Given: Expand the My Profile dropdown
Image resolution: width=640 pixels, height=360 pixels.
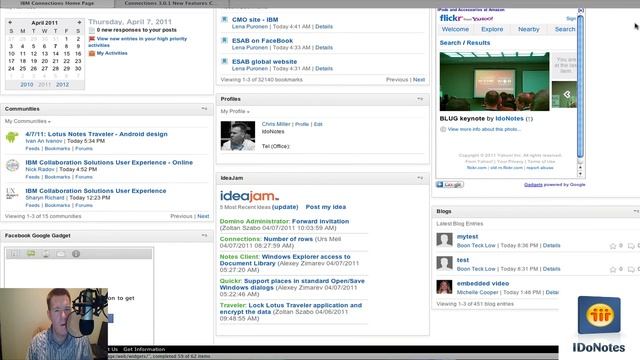Looking at the screenshot, I should 235,111.
